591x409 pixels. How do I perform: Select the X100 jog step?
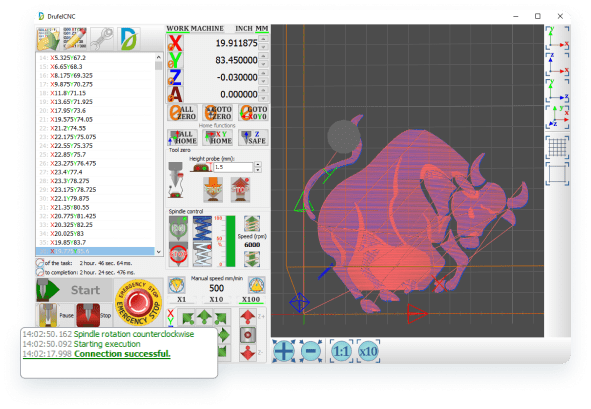pos(251,299)
